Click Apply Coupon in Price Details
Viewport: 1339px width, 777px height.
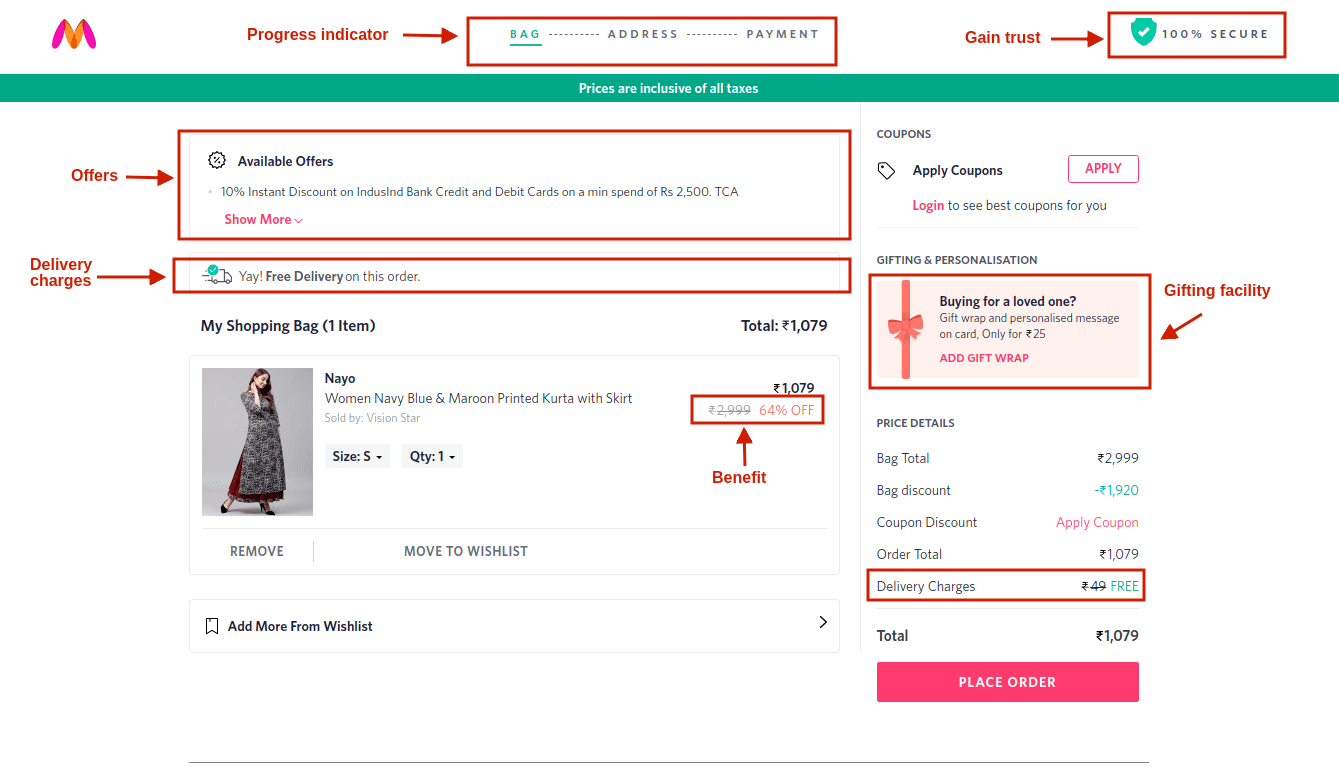1097,522
